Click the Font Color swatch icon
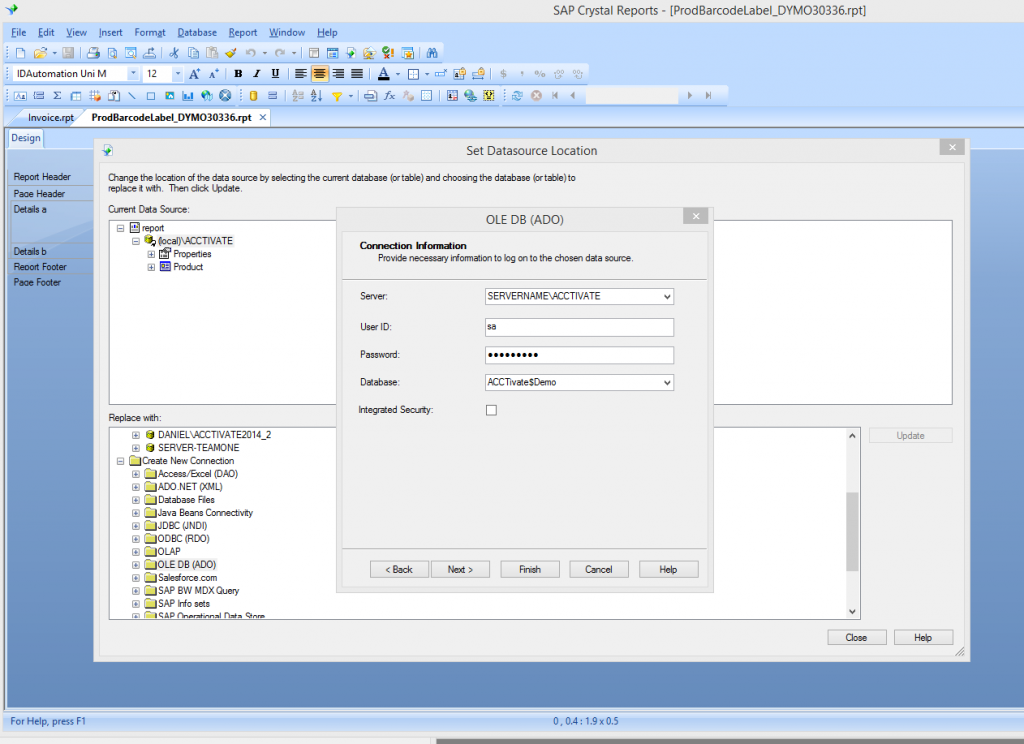This screenshot has height=744, width=1024. click(x=384, y=74)
